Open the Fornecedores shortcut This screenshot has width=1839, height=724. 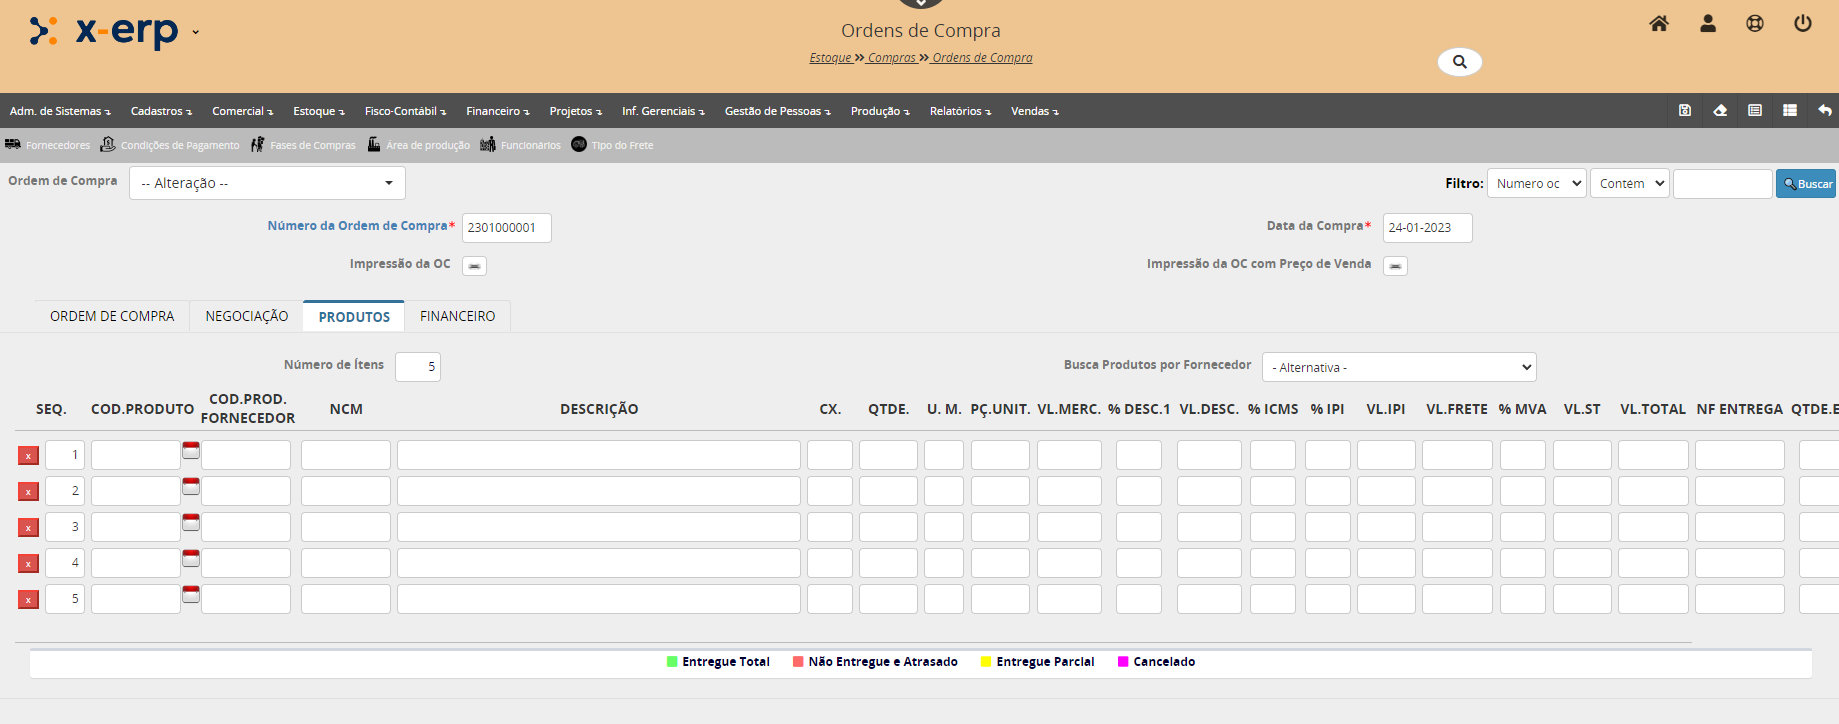pos(48,145)
